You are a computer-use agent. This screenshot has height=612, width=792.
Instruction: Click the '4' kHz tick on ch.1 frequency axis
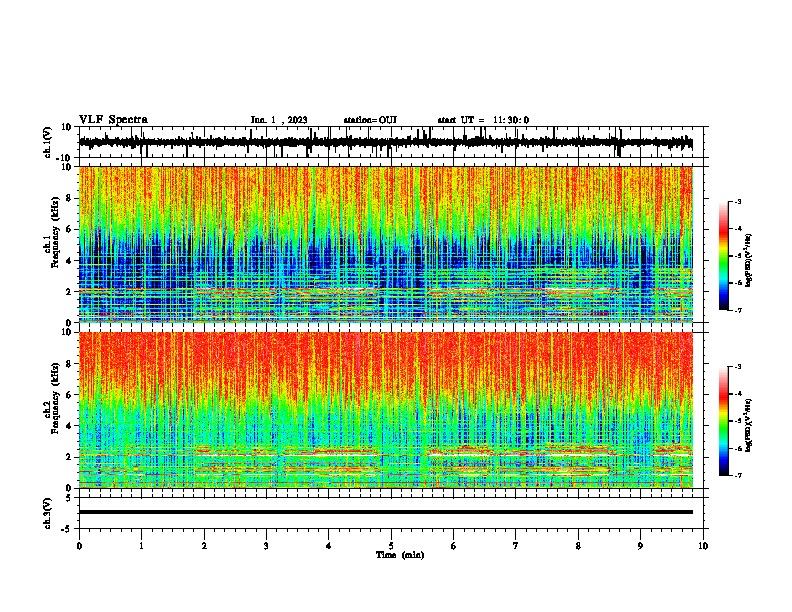[70, 261]
